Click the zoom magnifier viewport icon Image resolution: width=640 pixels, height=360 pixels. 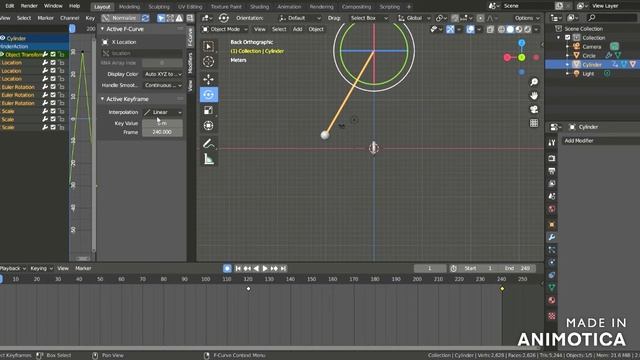534,82
